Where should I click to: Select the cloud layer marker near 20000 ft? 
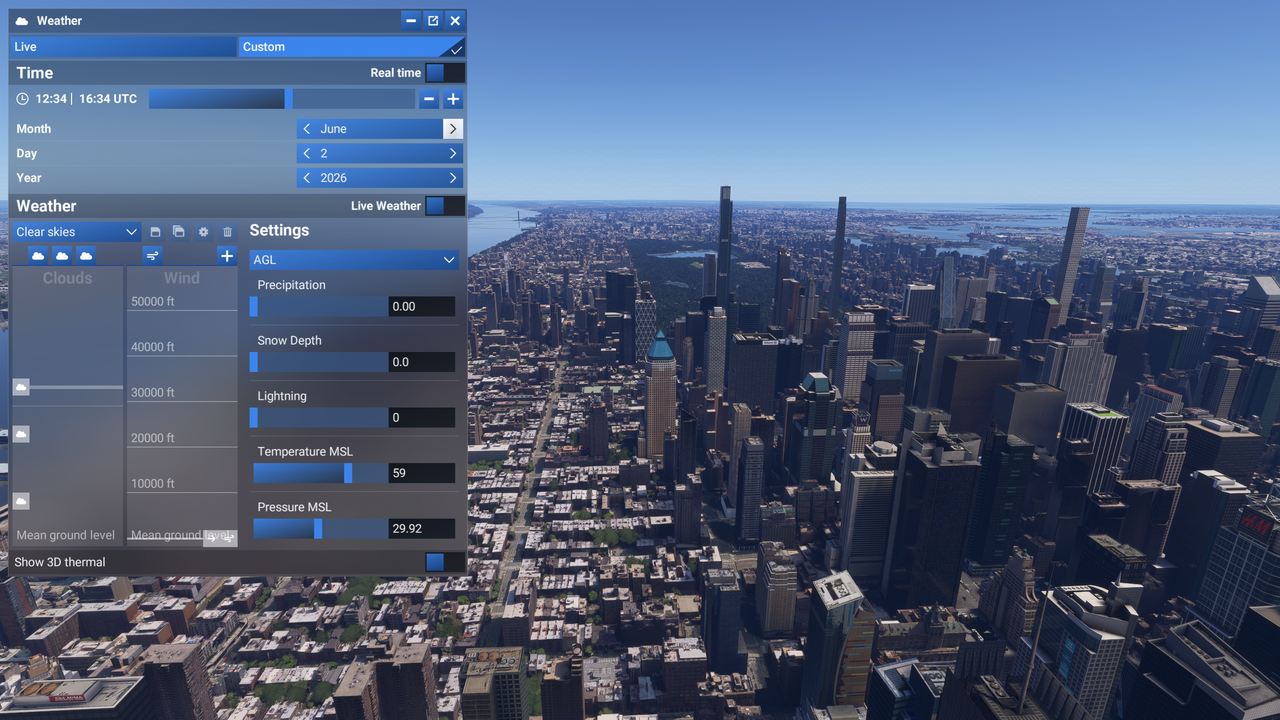pos(21,434)
